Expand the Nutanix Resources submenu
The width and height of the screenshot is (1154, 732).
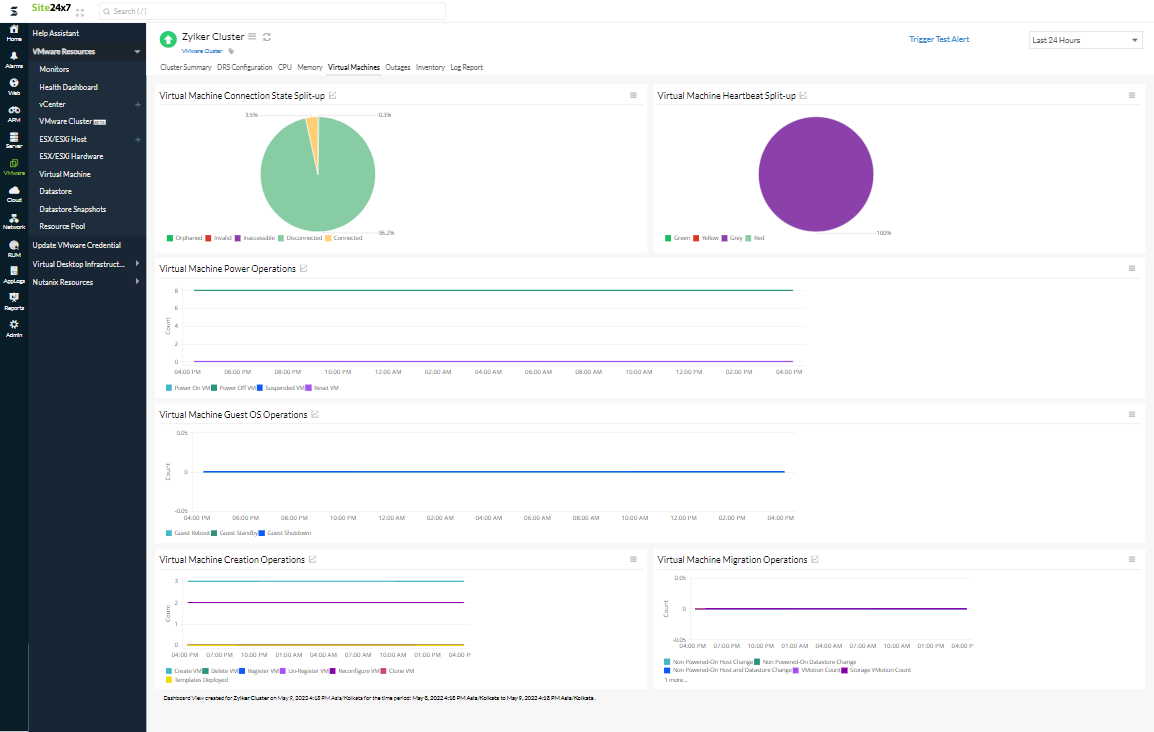[x=138, y=282]
